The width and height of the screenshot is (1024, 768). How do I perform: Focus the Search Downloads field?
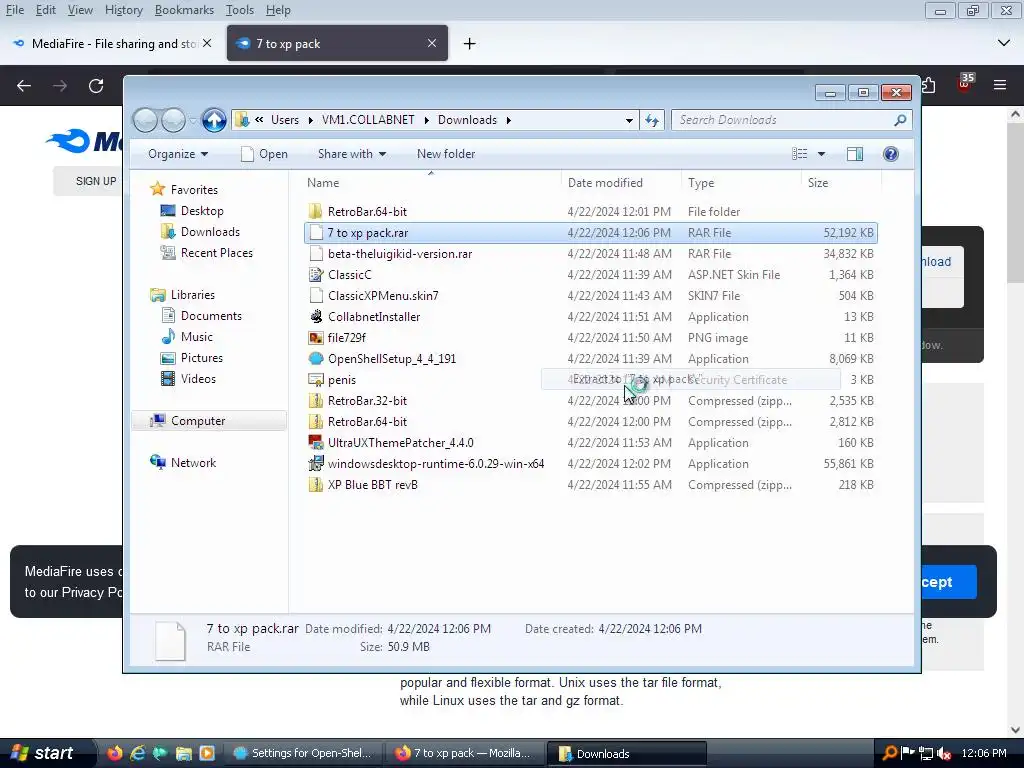click(791, 120)
